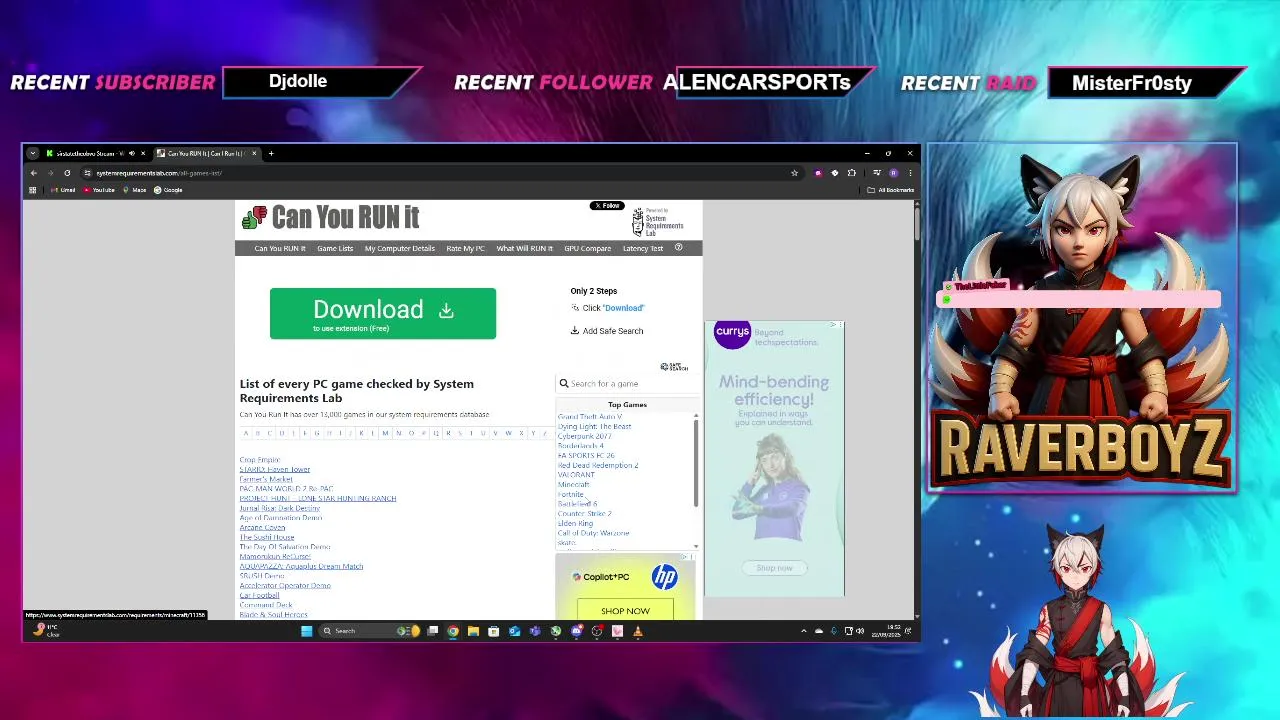1280x720 pixels.
Task: Open the Chrome apps grid shortcut
Action: (x=33, y=190)
